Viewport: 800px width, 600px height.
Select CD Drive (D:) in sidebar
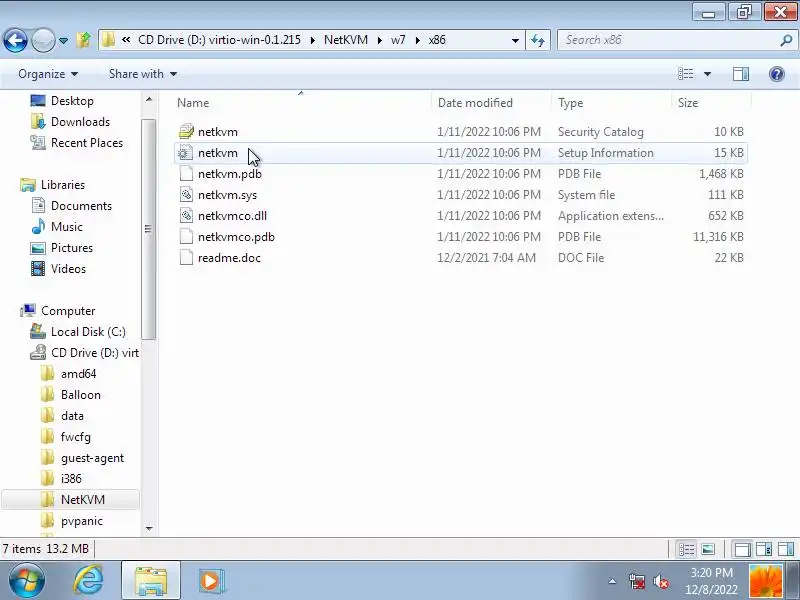pyautogui.click(x=94, y=353)
